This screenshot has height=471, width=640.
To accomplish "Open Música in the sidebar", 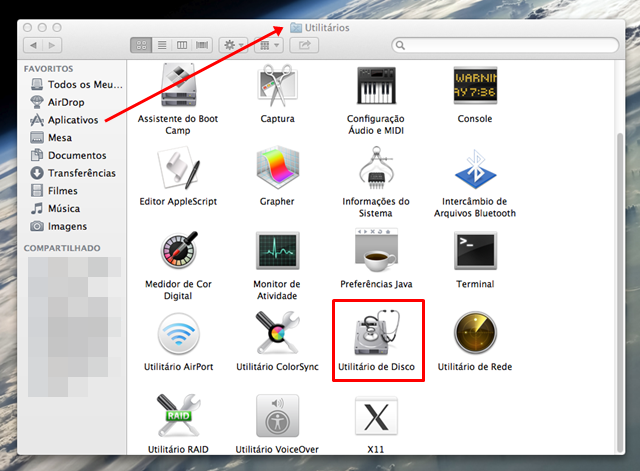I will coord(56,209).
